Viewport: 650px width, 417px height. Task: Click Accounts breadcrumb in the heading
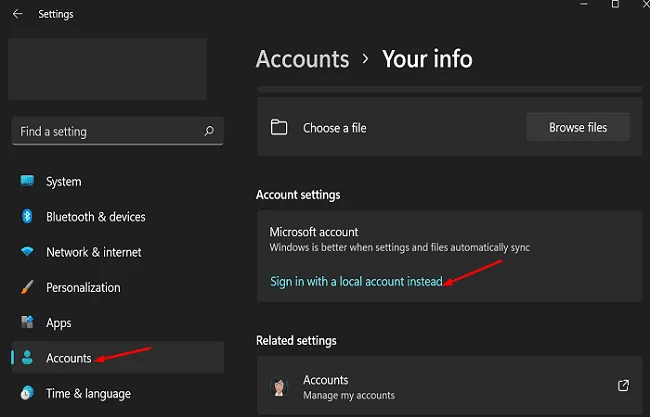click(302, 59)
